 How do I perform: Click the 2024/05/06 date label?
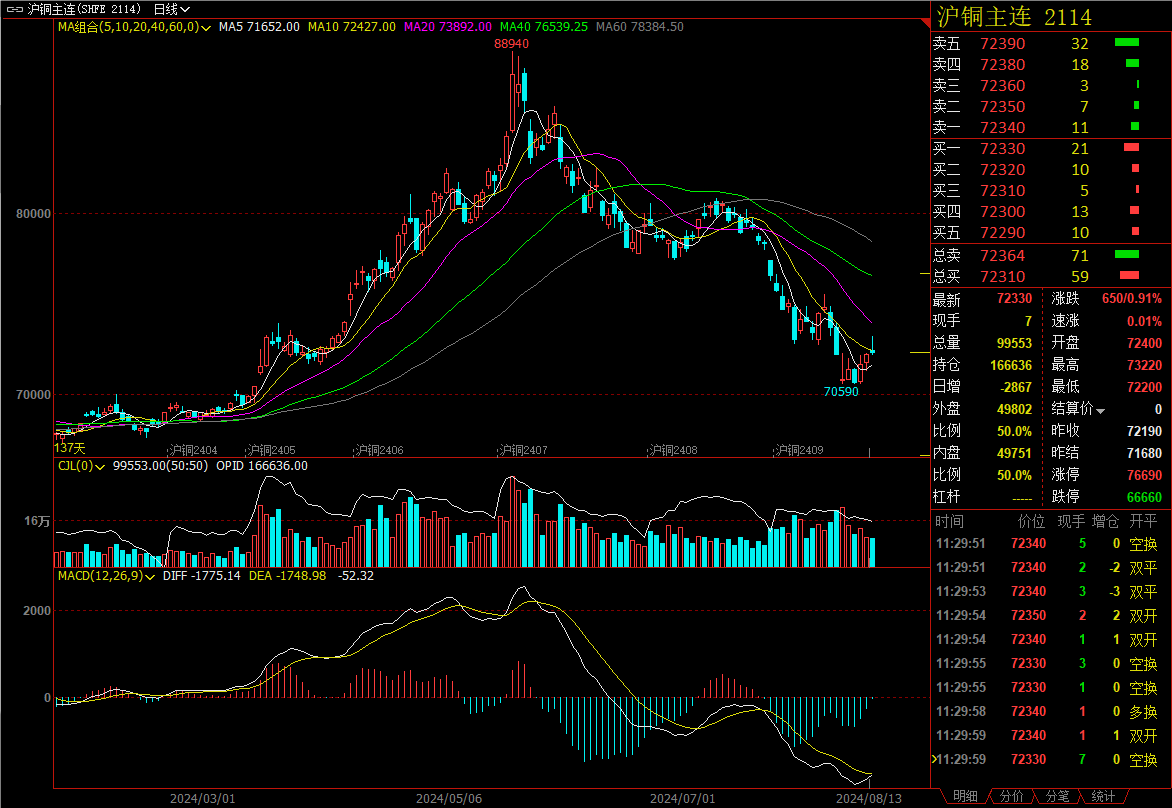(x=449, y=798)
